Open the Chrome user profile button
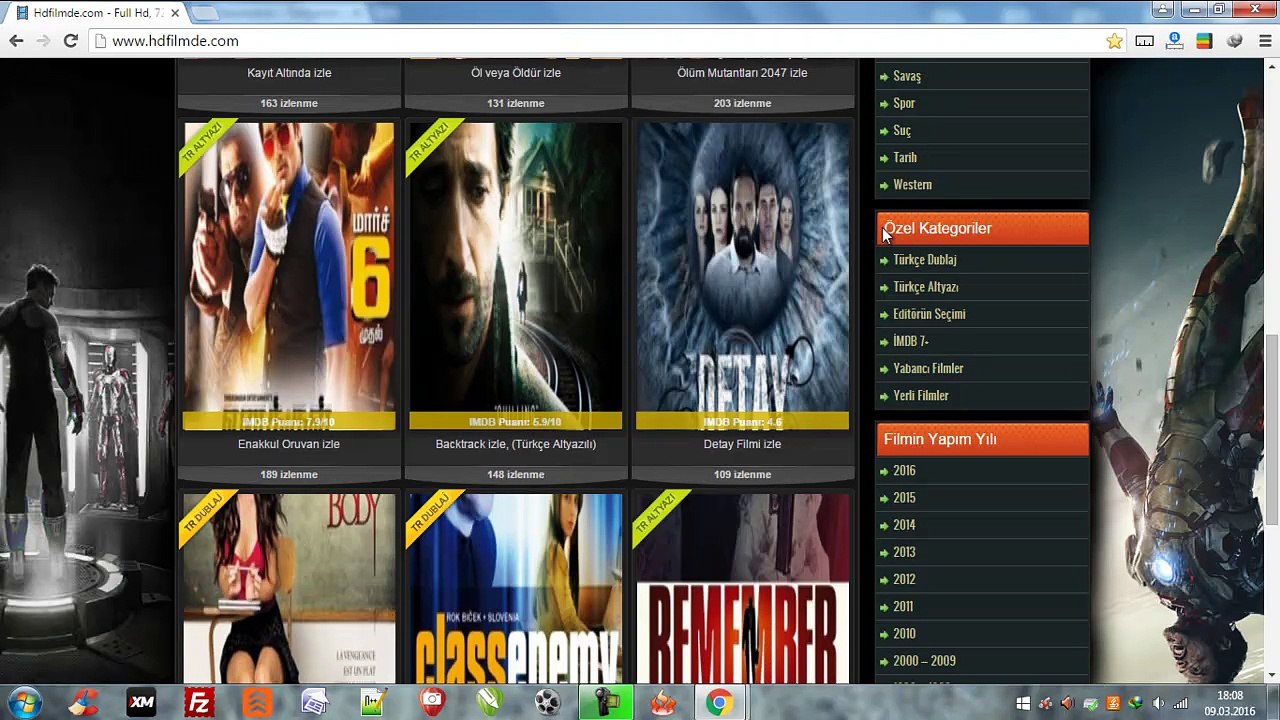This screenshot has height=720, width=1280. pyautogui.click(x=1163, y=10)
